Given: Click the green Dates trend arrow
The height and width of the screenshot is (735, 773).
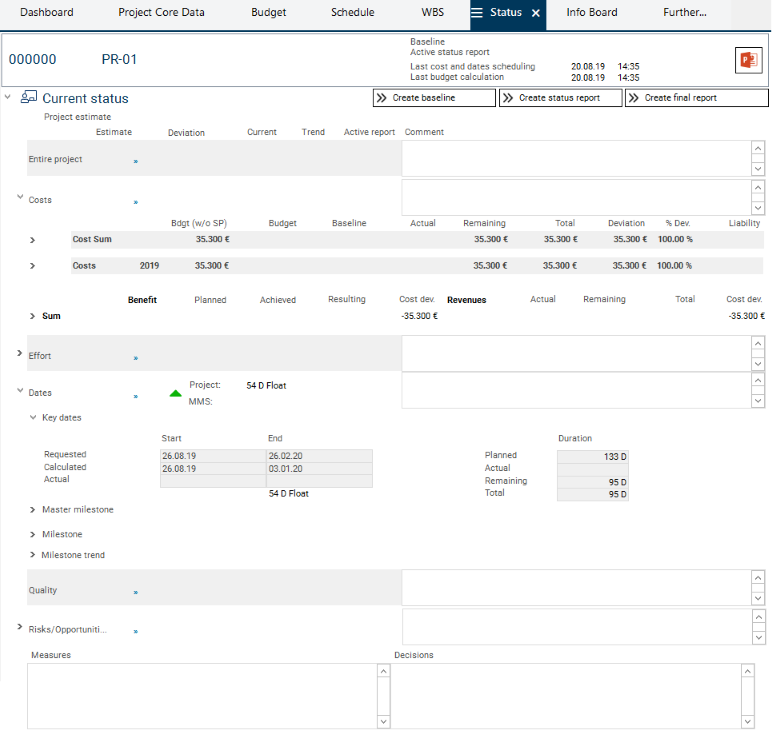Looking at the screenshot, I should (x=176, y=393).
